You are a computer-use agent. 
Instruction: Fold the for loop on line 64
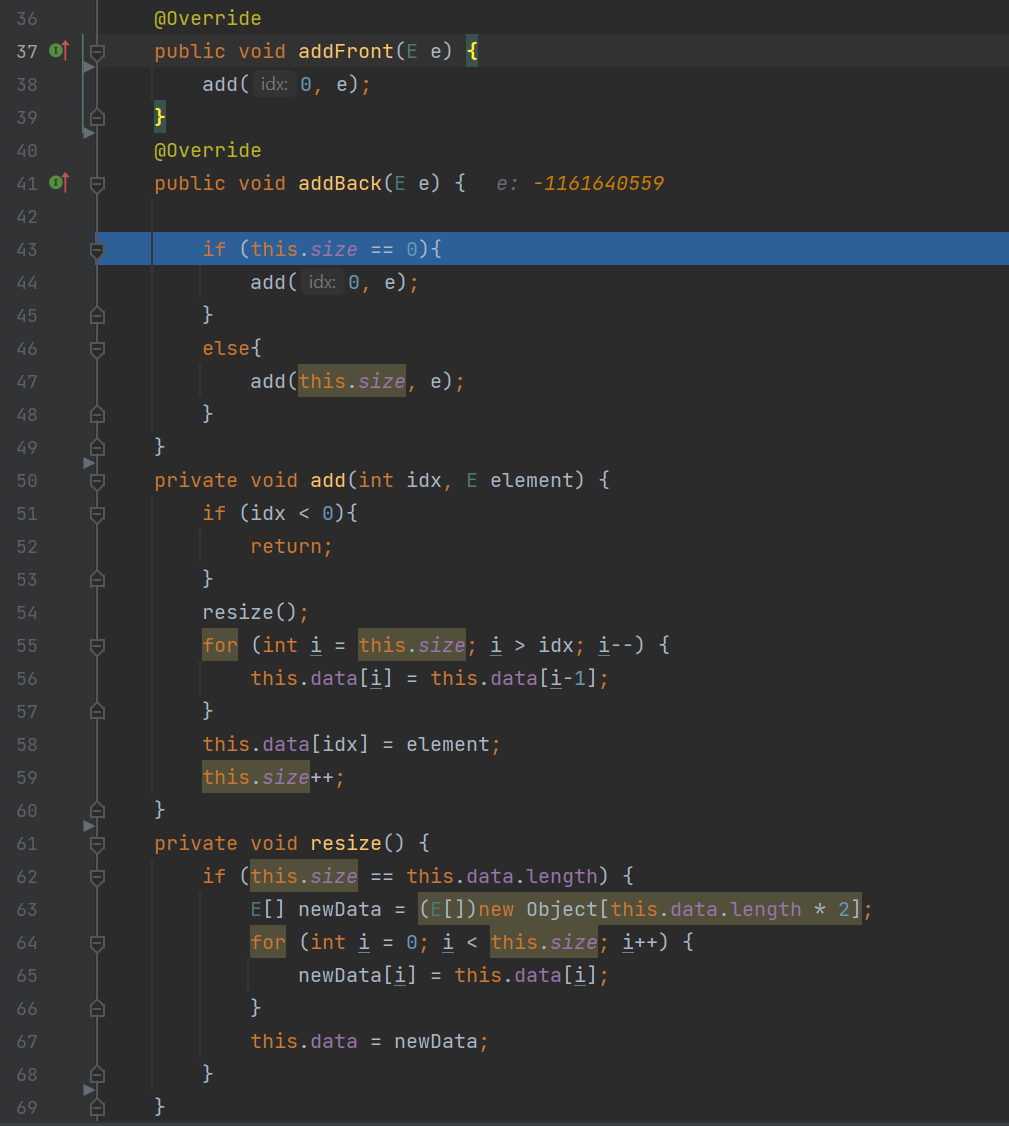pyautogui.click(x=97, y=943)
